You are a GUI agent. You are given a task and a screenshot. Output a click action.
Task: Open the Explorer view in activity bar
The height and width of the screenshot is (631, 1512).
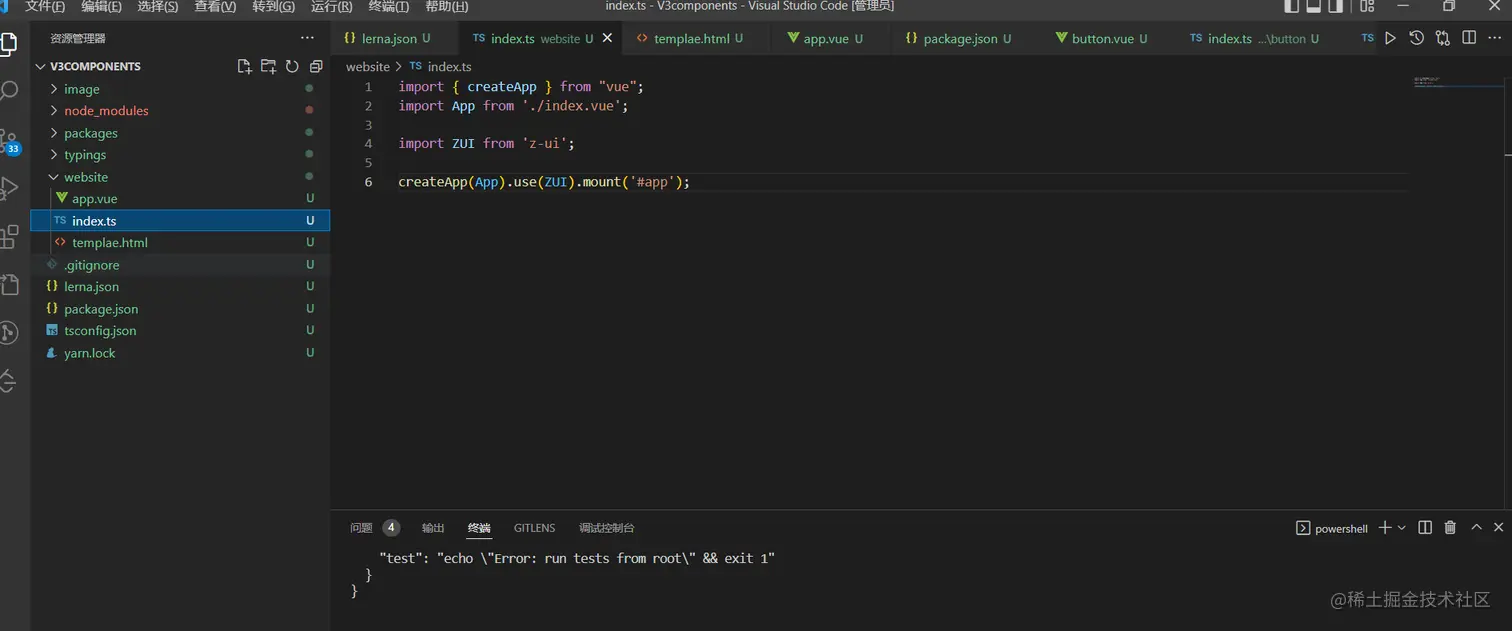click(x=9, y=44)
